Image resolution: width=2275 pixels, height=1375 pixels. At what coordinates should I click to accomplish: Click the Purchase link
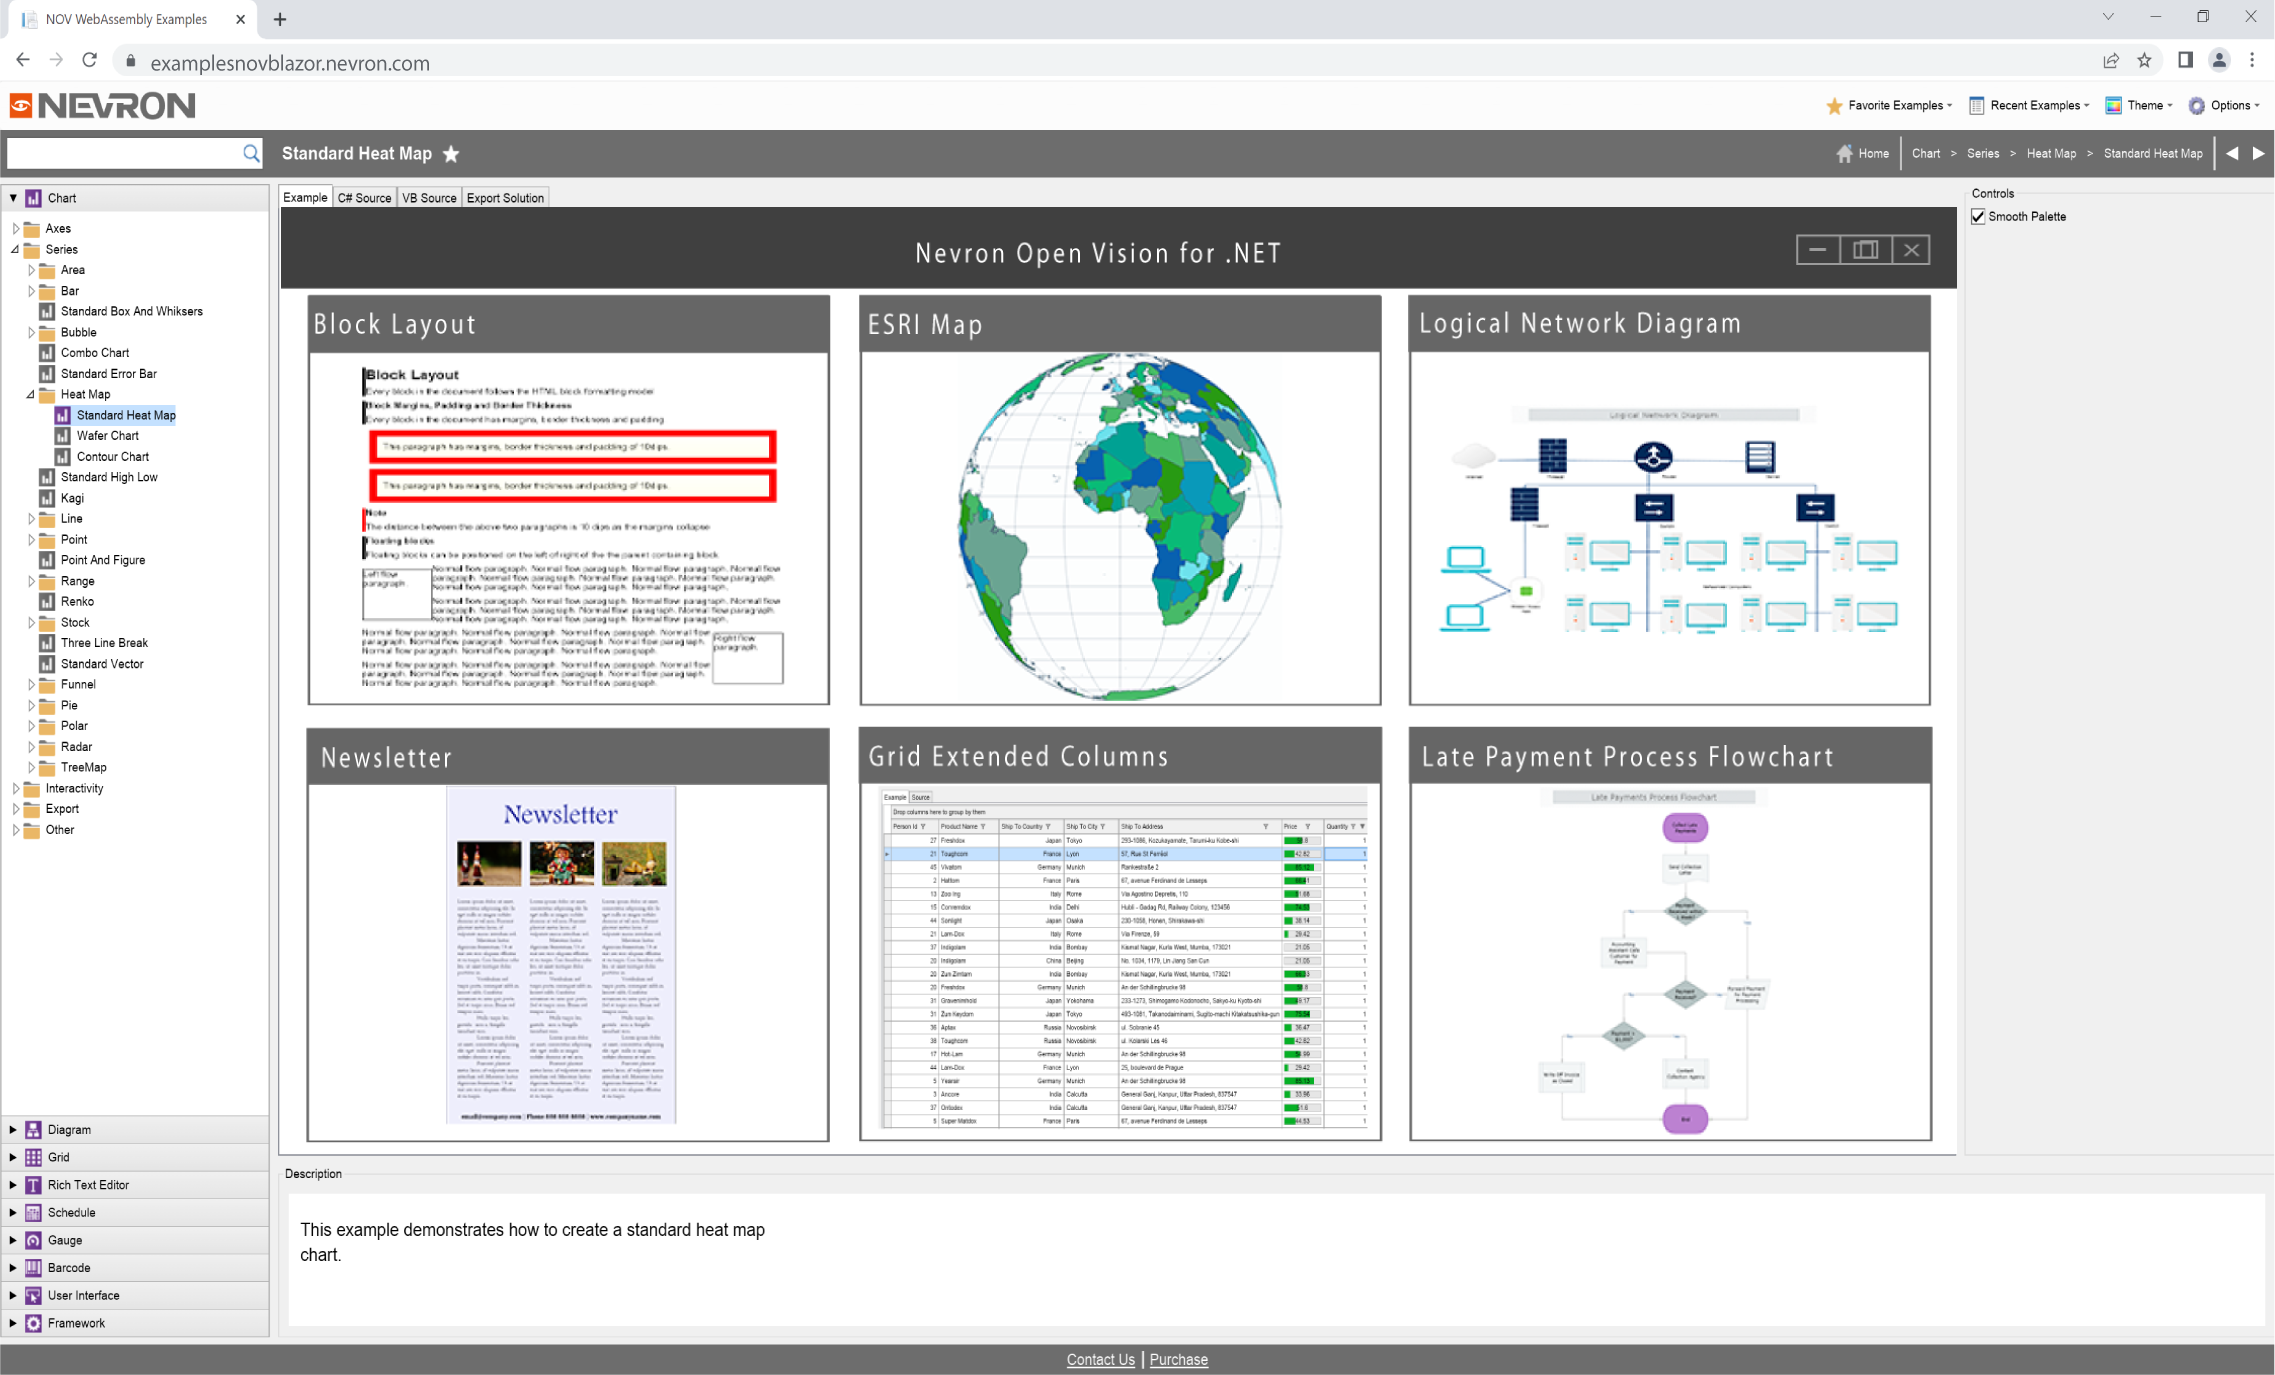(1178, 1359)
